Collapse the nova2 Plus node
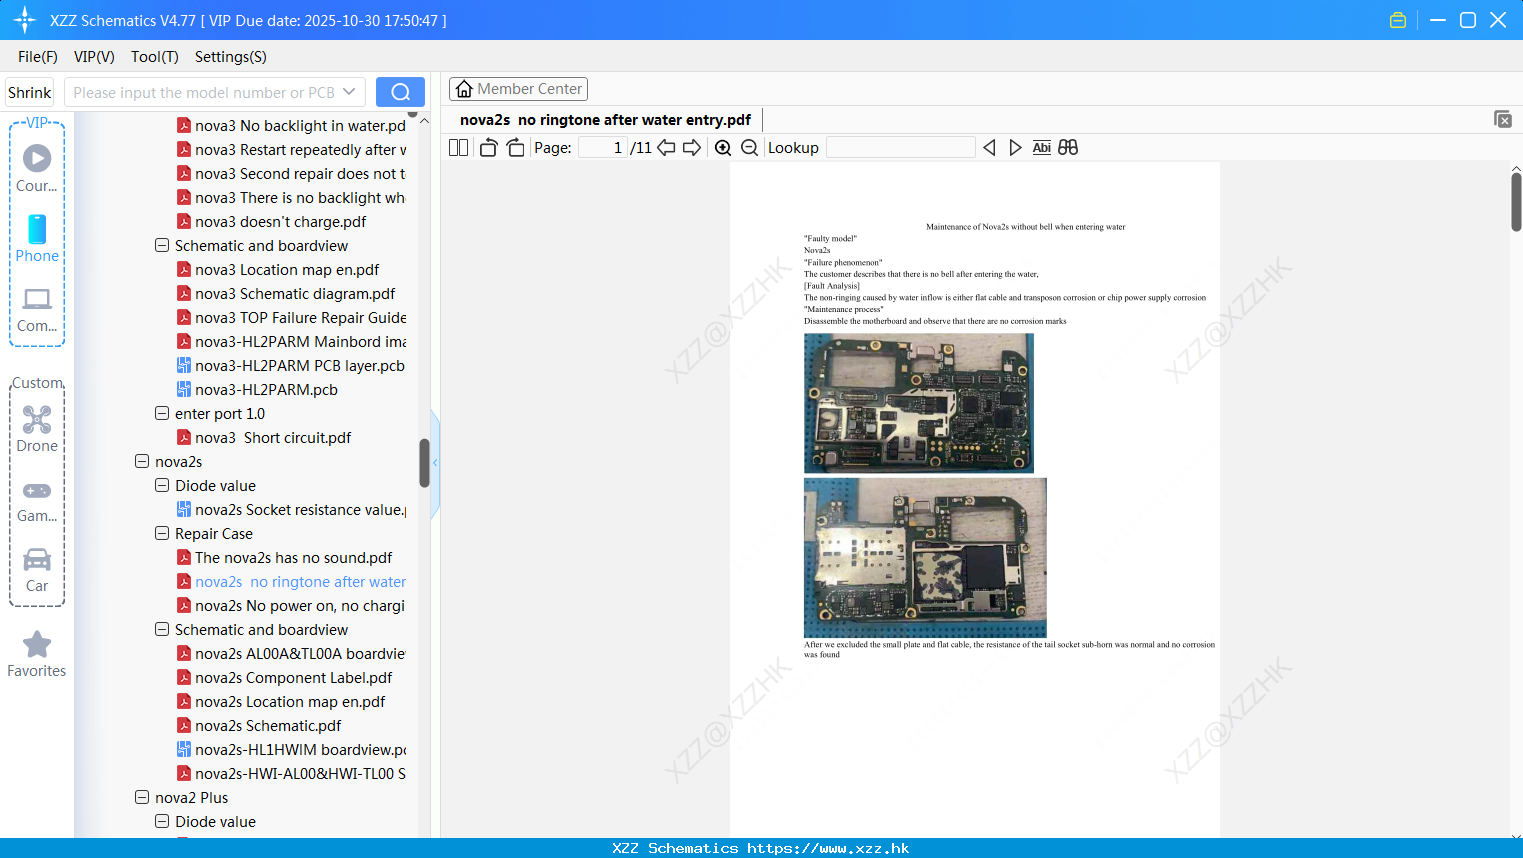Screen dimensions: 1523x858 pyautogui.click(x=142, y=797)
